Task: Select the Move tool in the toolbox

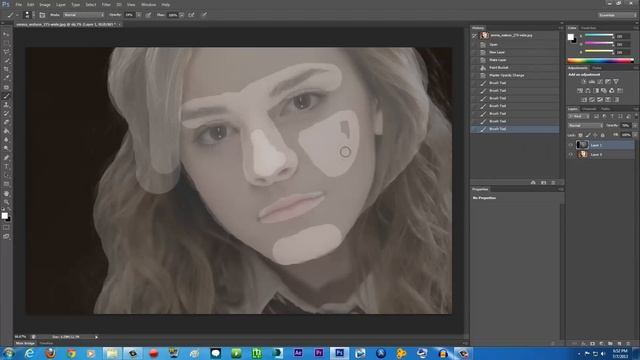Action: pos(6,34)
